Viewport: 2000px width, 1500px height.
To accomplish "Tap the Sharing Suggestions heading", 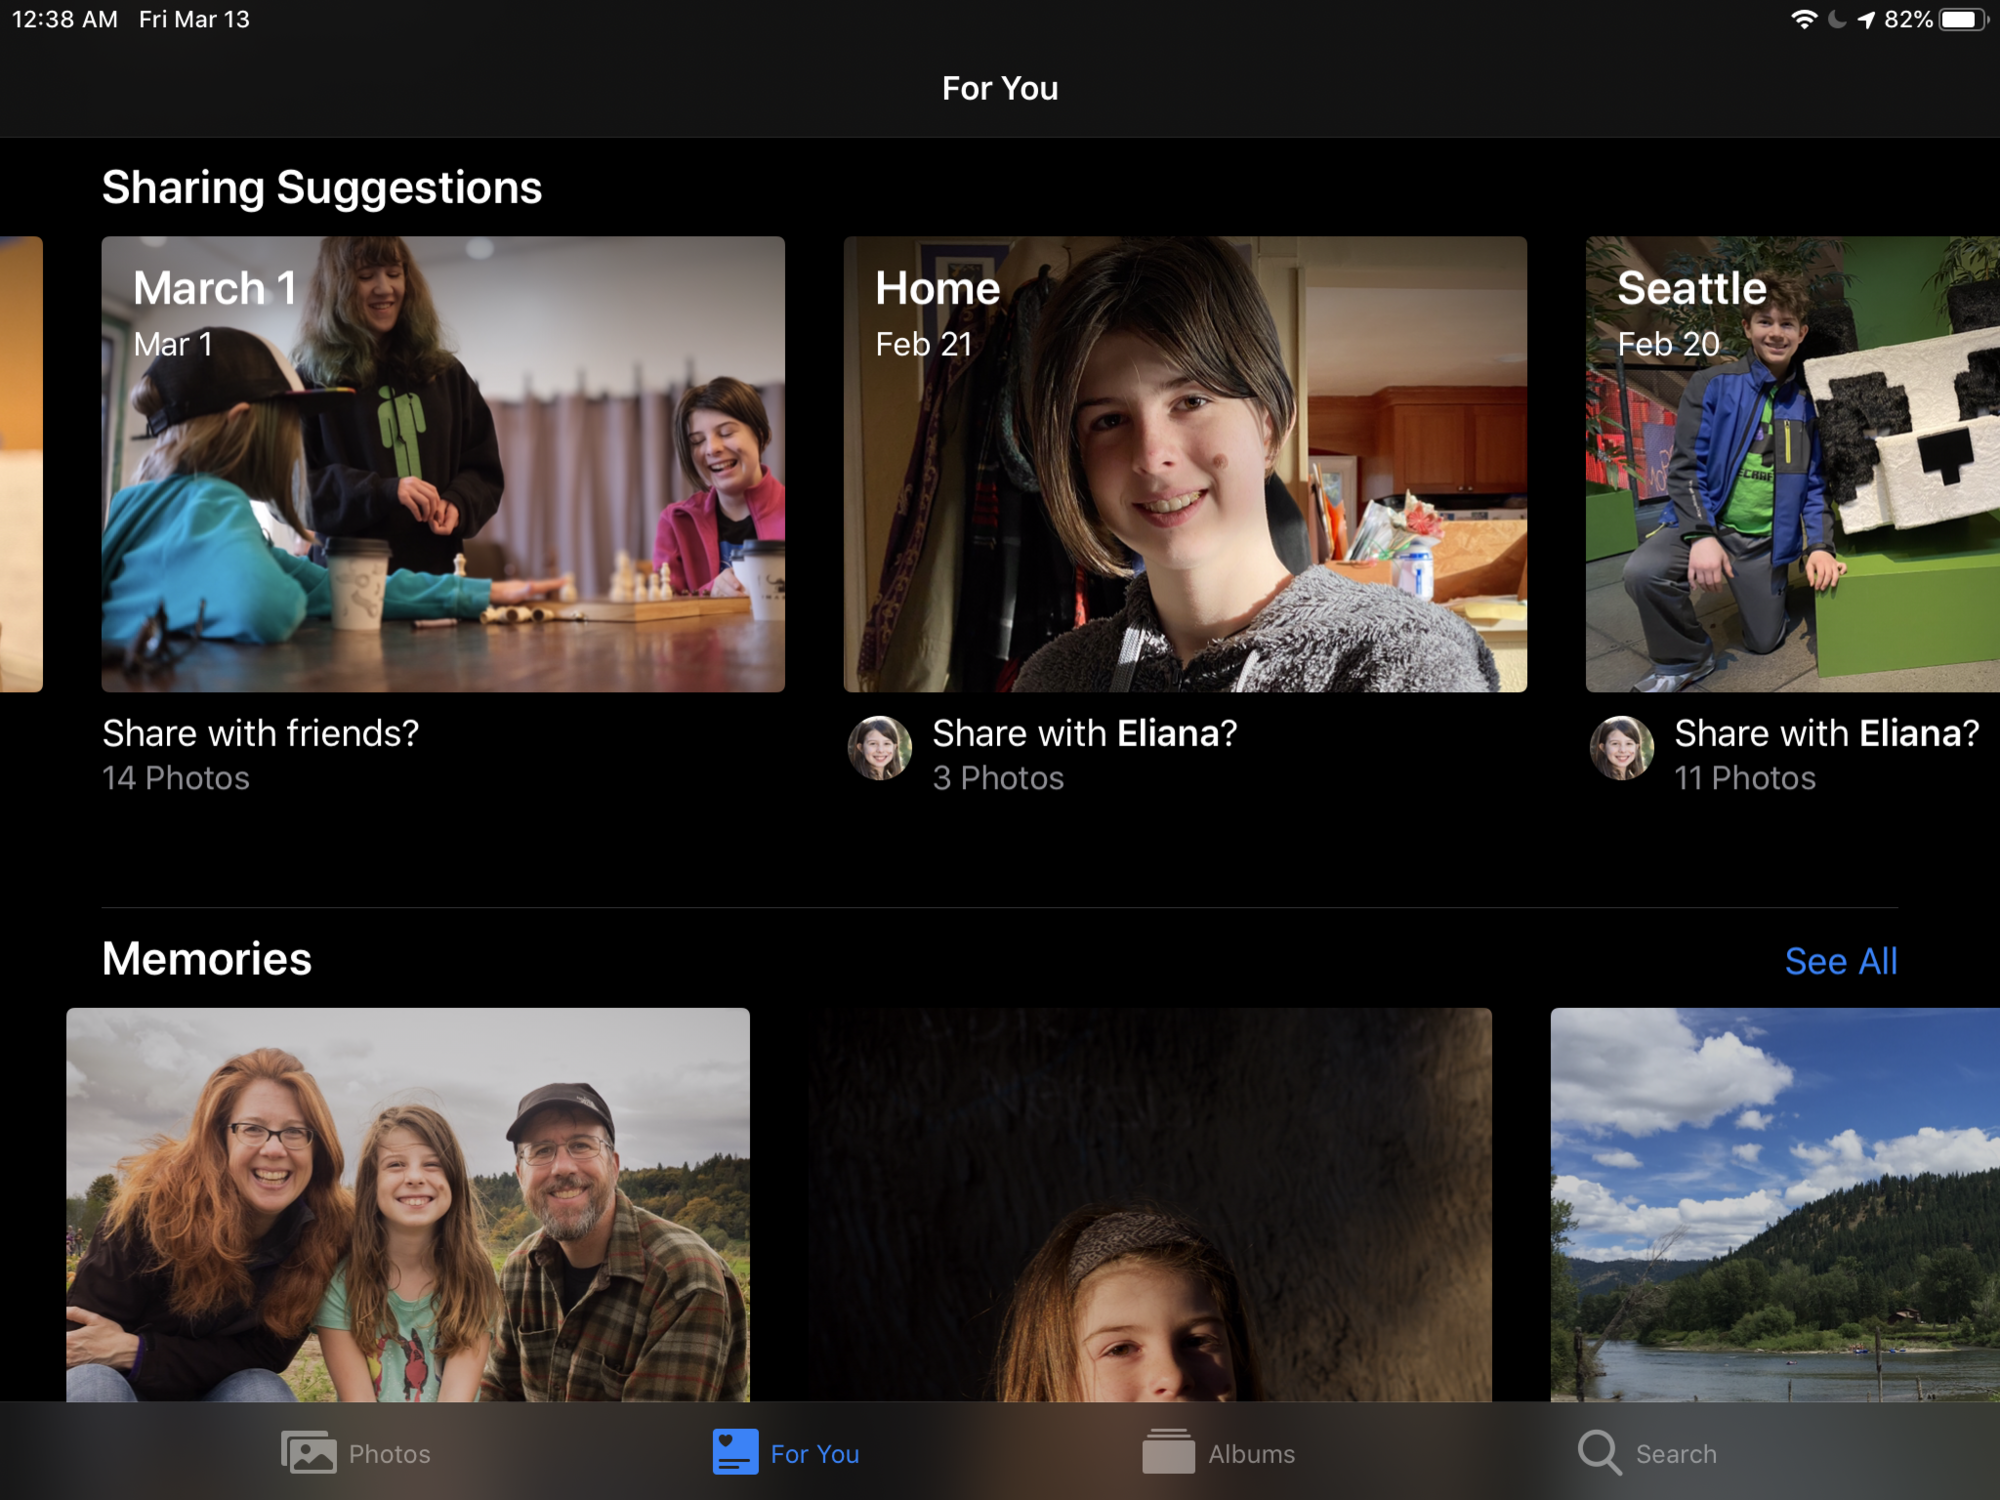I will tap(322, 188).
